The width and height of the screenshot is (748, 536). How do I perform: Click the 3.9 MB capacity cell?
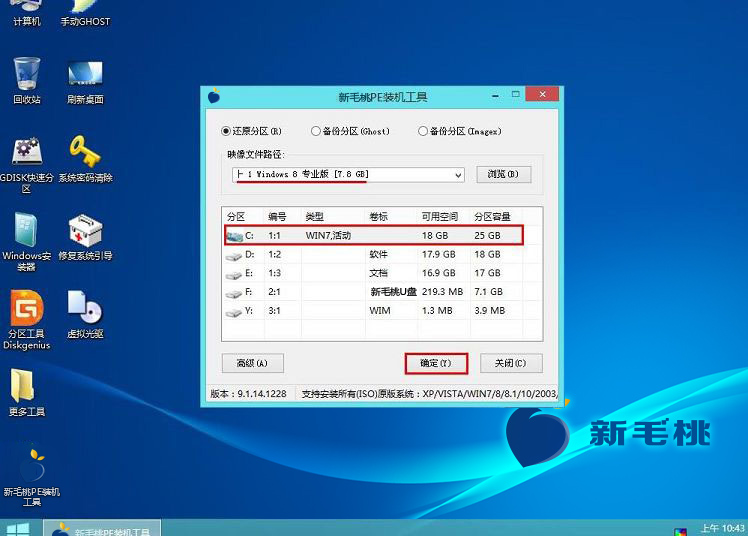pos(490,311)
